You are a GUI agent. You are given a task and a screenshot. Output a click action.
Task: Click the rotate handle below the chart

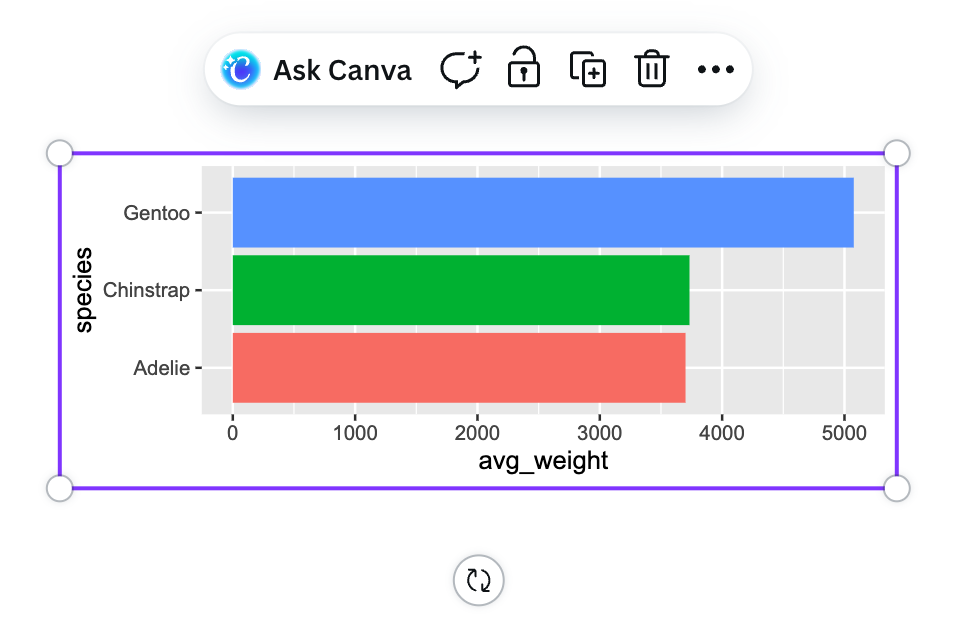tap(479, 580)
